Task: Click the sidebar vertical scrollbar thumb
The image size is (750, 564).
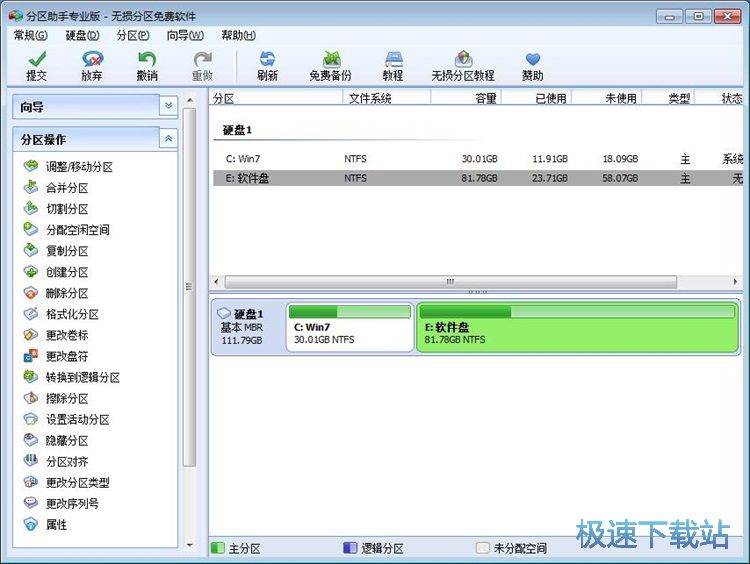Action: click(190, 287)
